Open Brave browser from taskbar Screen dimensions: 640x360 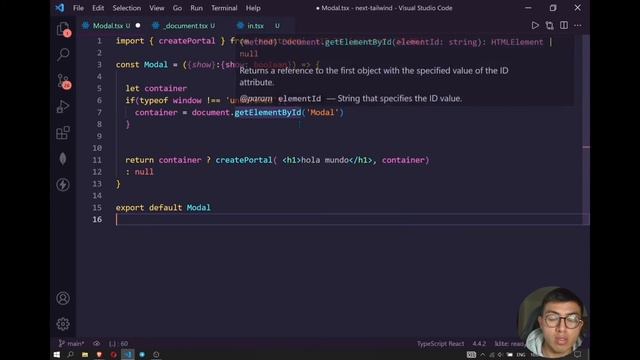click(99, 354)
